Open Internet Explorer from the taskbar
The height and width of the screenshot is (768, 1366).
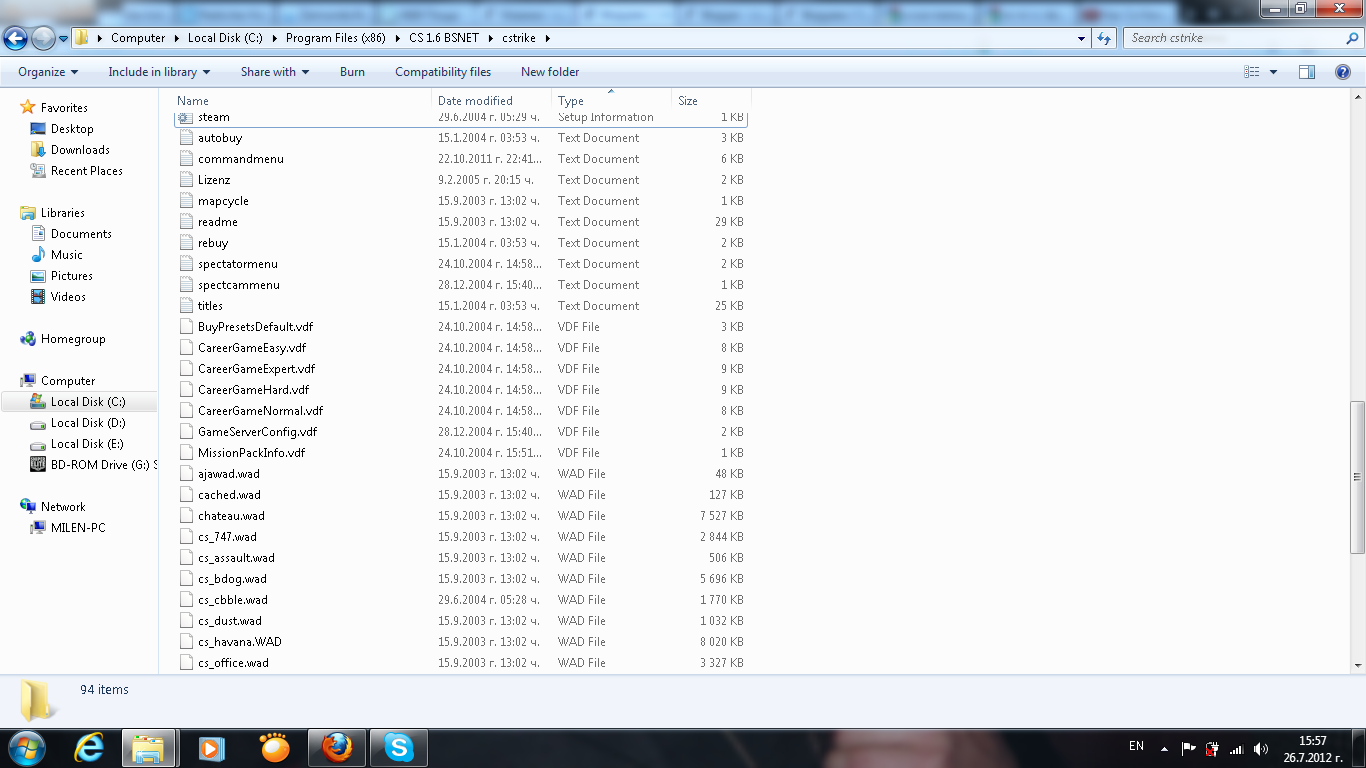click(90, 748)
